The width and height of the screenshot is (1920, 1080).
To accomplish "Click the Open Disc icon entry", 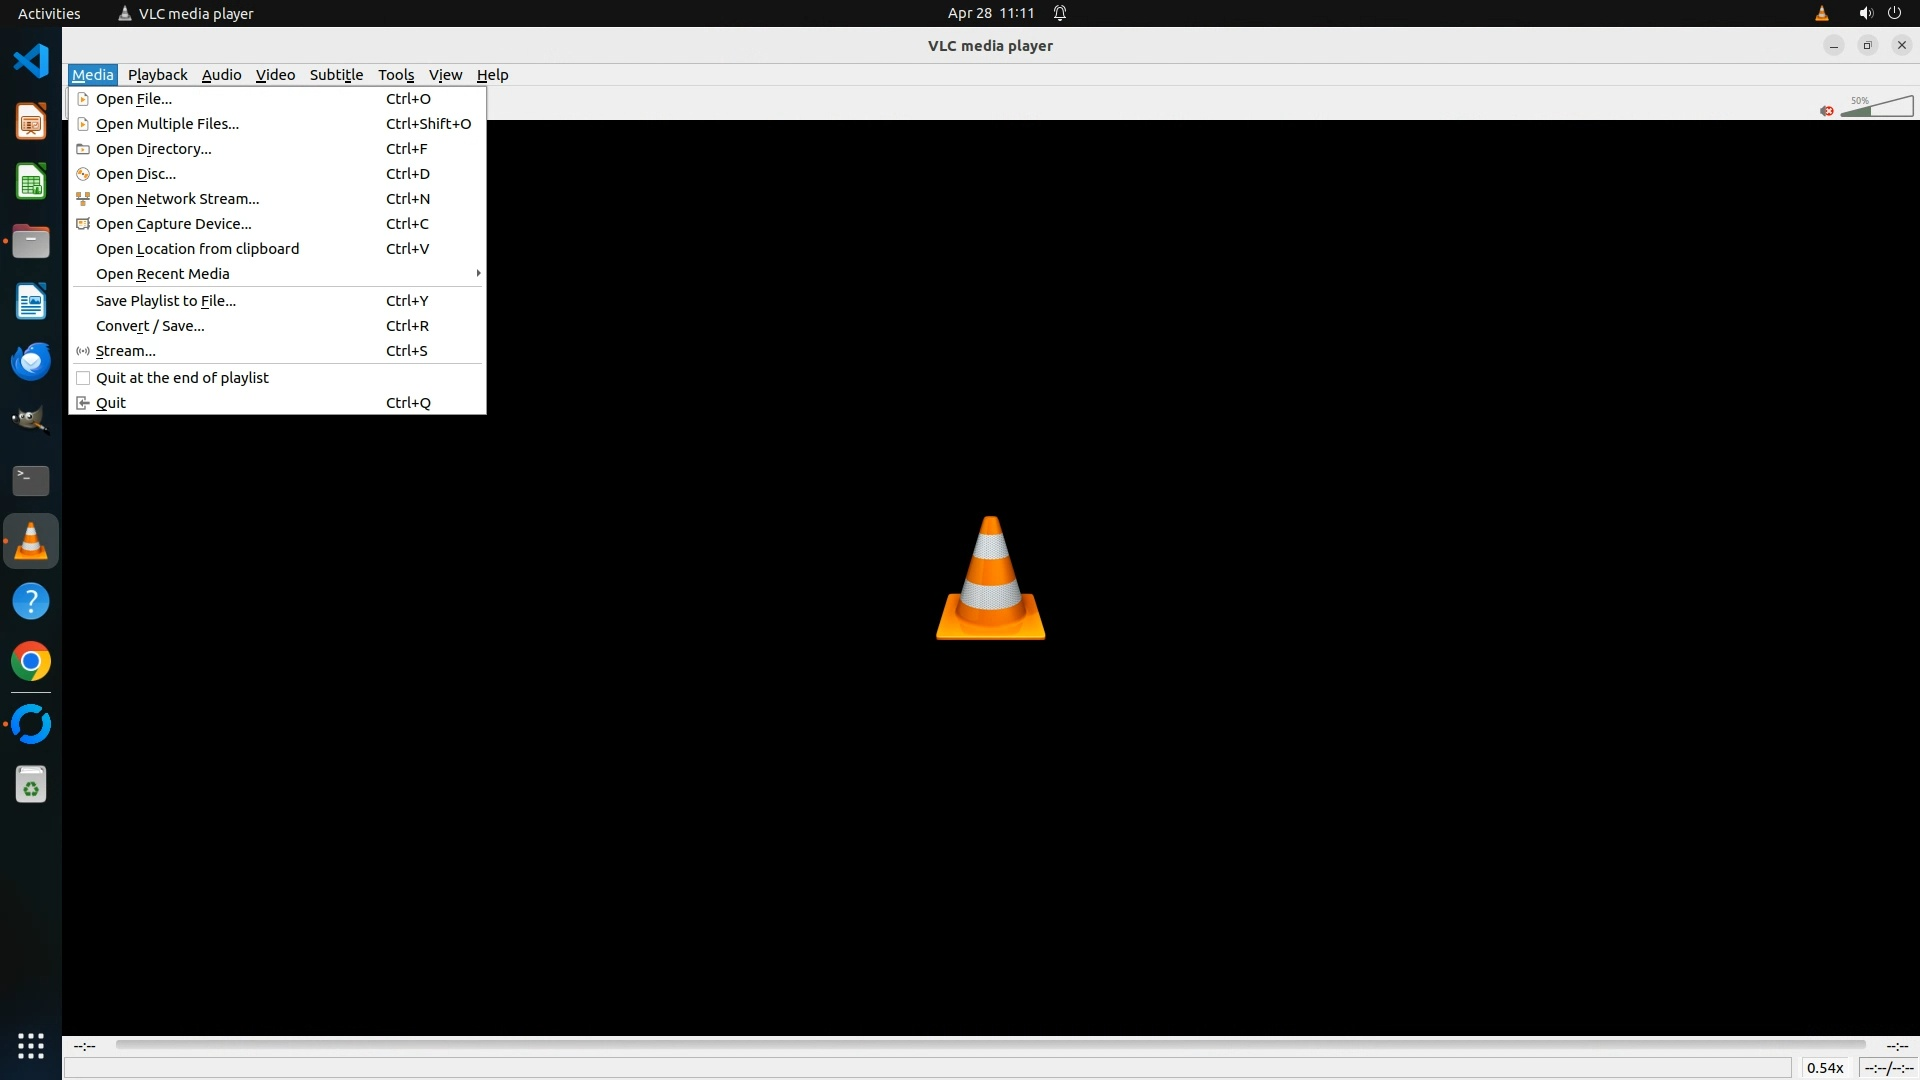I will 83,174.
